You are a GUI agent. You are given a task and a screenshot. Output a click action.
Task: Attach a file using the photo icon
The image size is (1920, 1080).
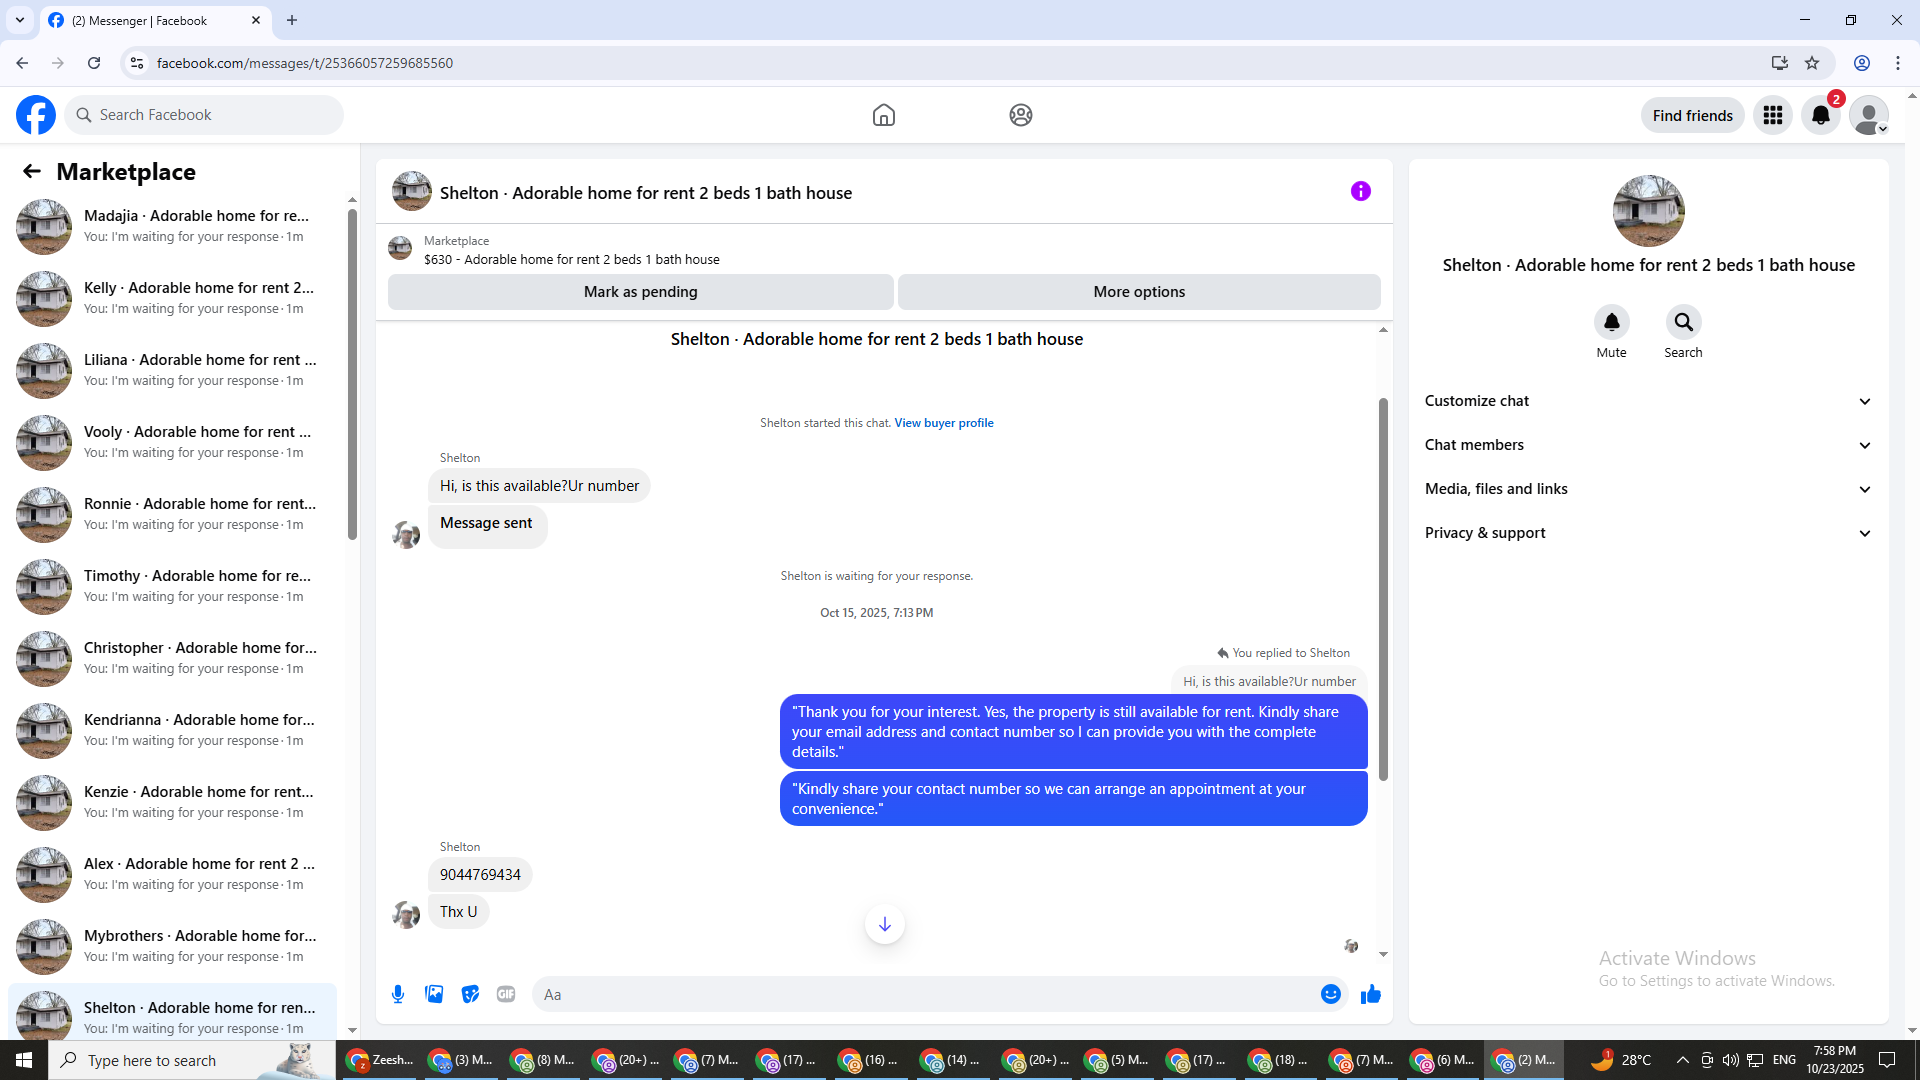434,994
